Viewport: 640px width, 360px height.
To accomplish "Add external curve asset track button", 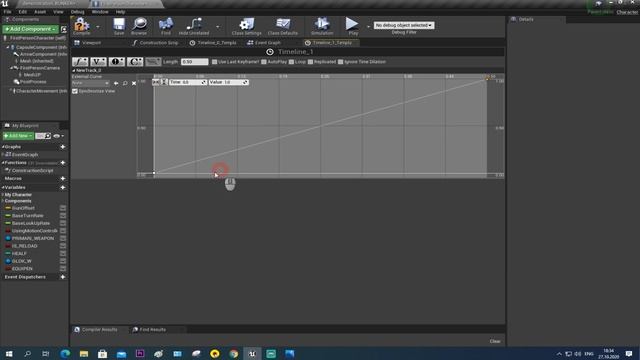I will click(153, 62).
